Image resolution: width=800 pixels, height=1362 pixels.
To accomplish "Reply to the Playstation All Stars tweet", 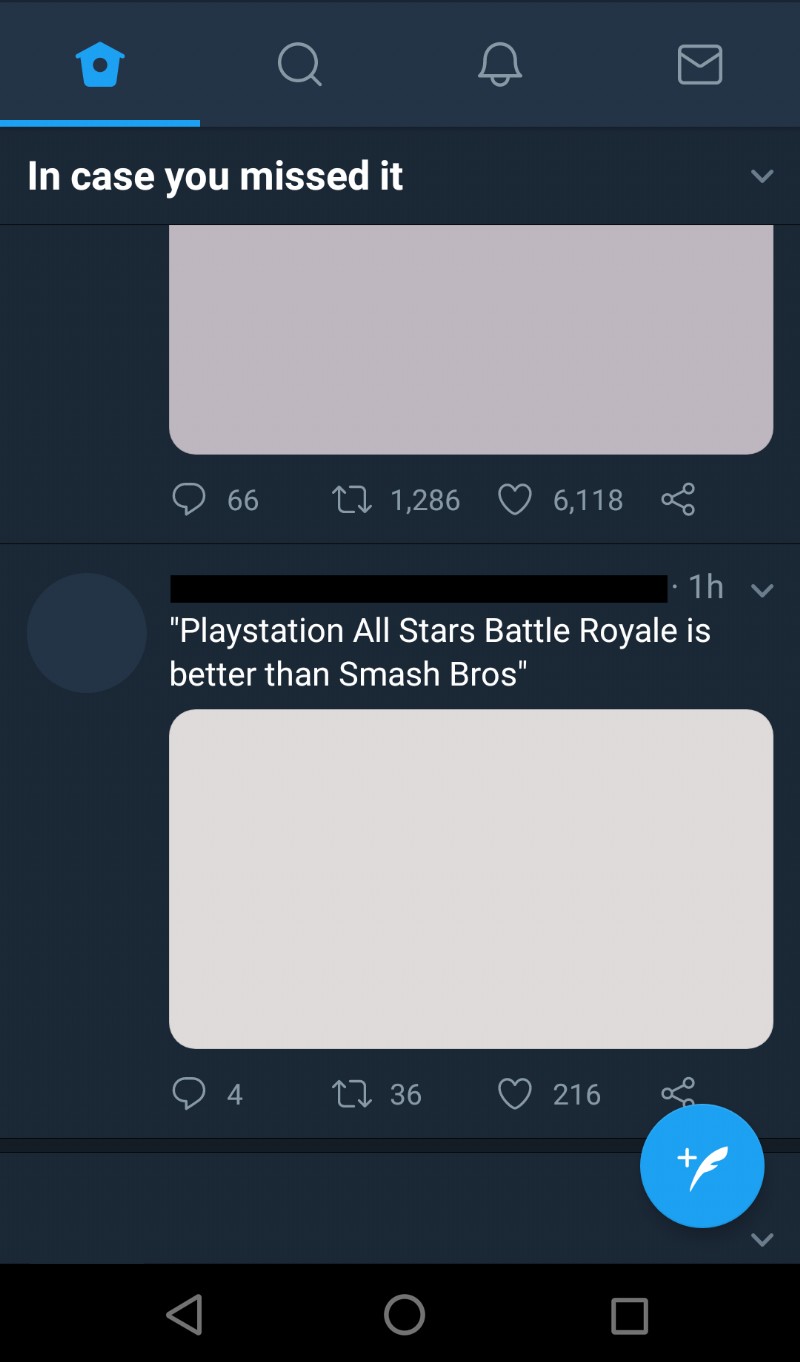I will pos(189,1093).
